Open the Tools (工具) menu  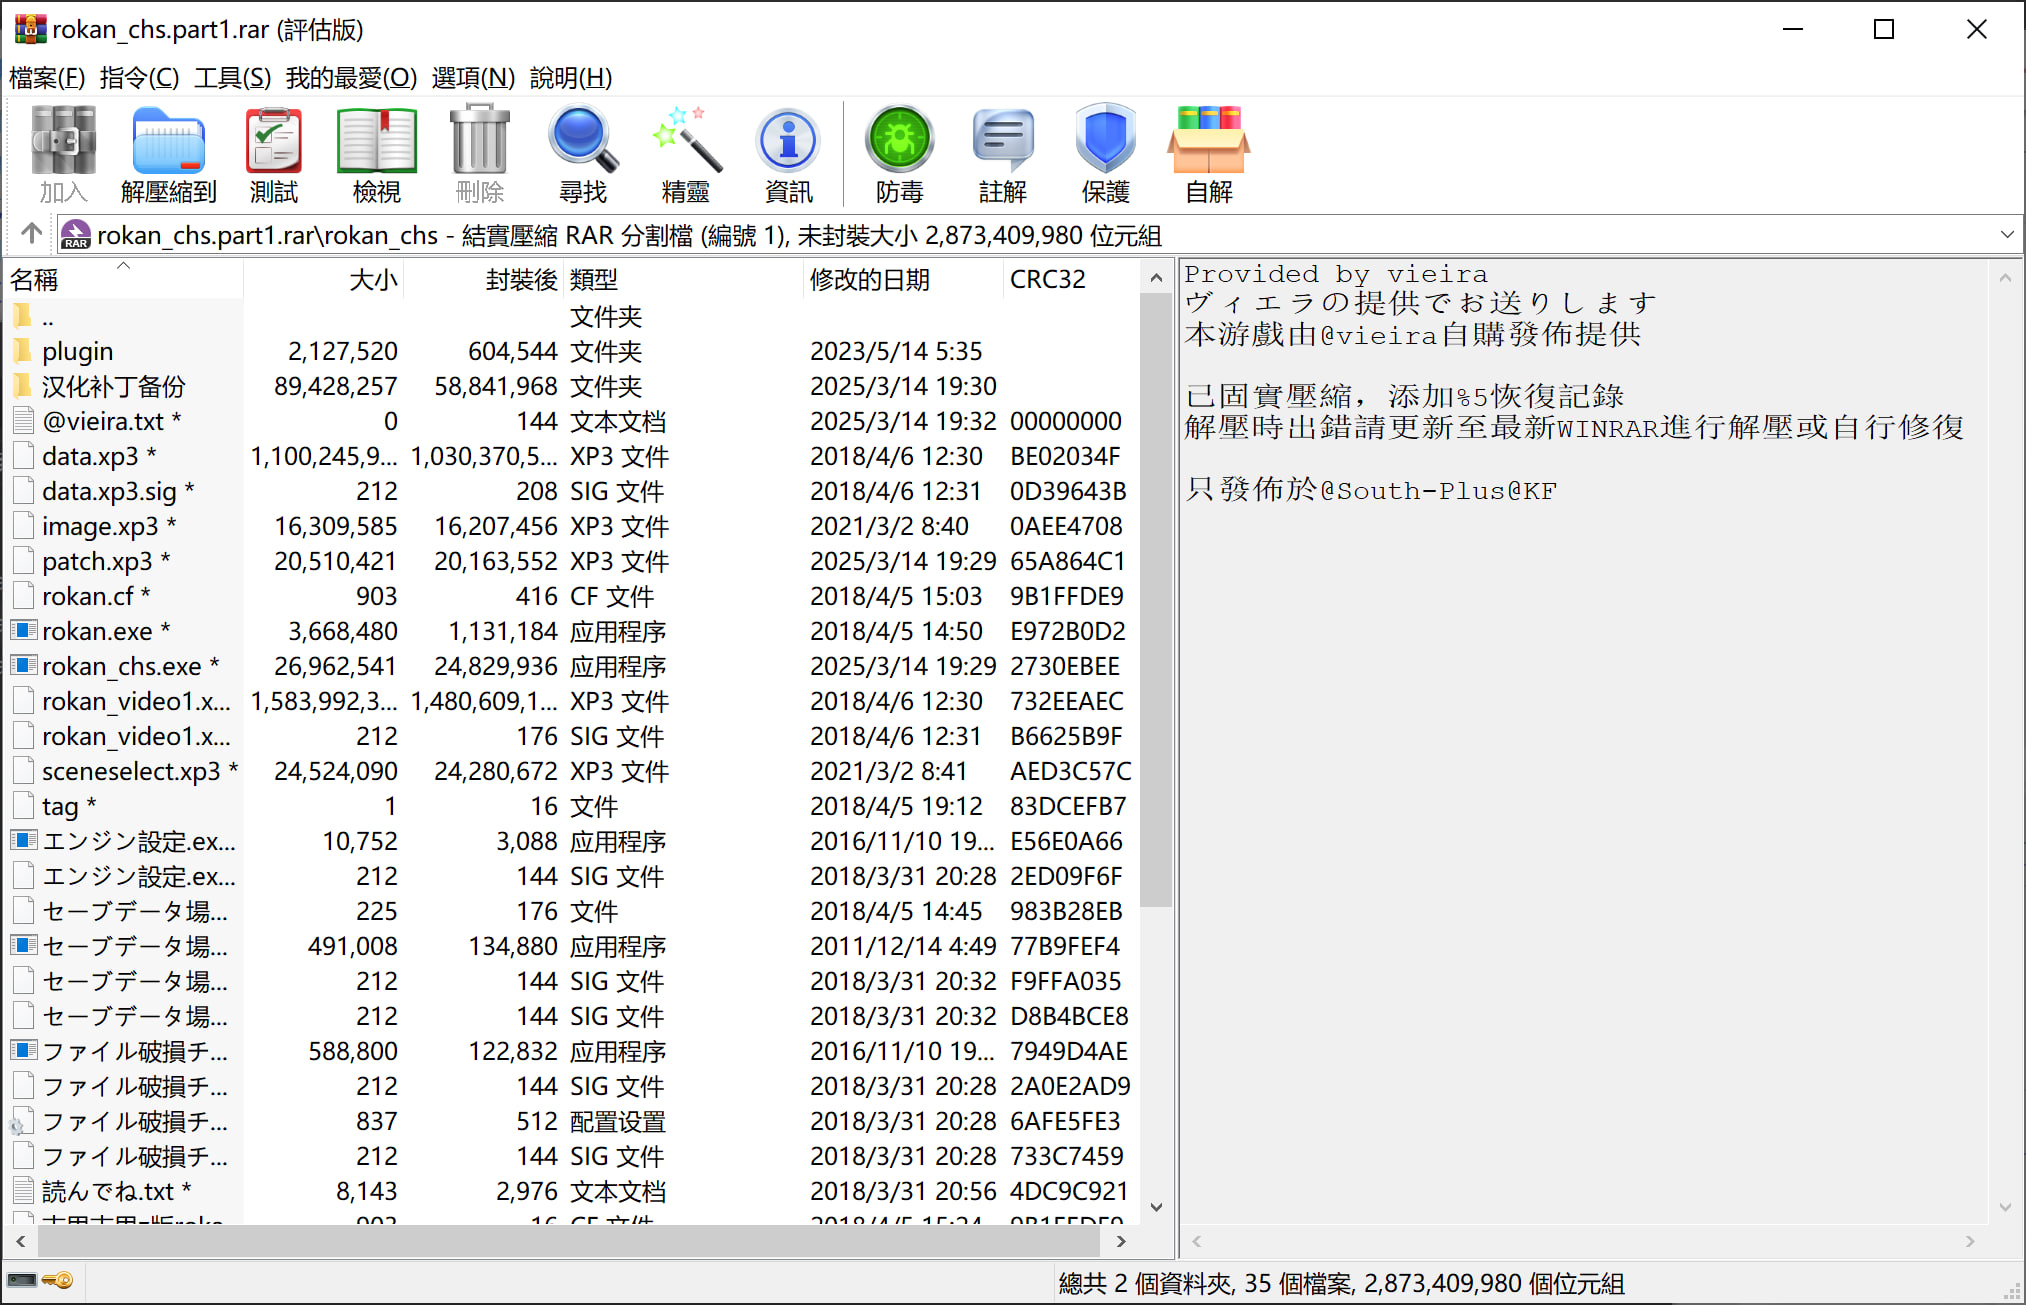(x=231, y=77)
